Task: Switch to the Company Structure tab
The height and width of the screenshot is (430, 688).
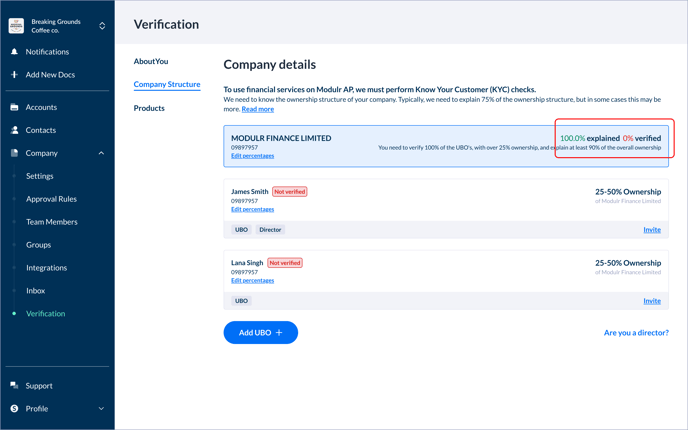Action: pos(167,84)
